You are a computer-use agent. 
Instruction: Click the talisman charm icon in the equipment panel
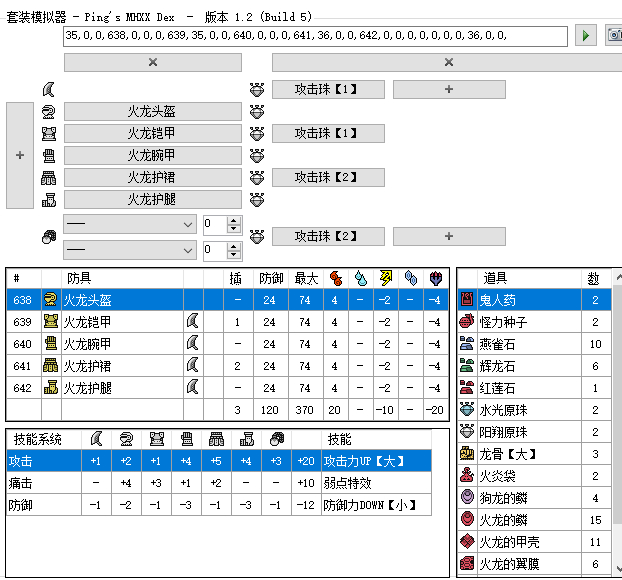pos(48,237)
